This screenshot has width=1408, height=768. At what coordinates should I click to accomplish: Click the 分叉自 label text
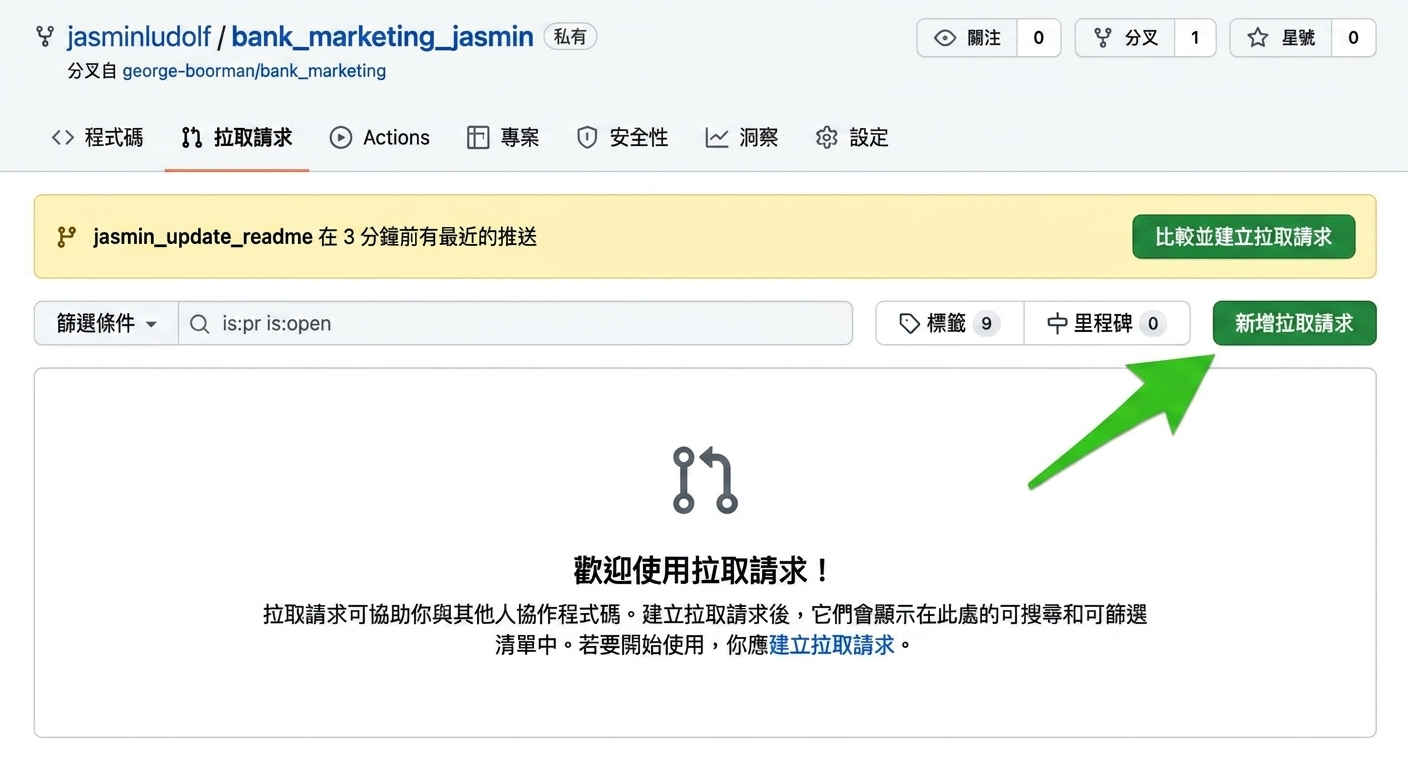[92, 71]
